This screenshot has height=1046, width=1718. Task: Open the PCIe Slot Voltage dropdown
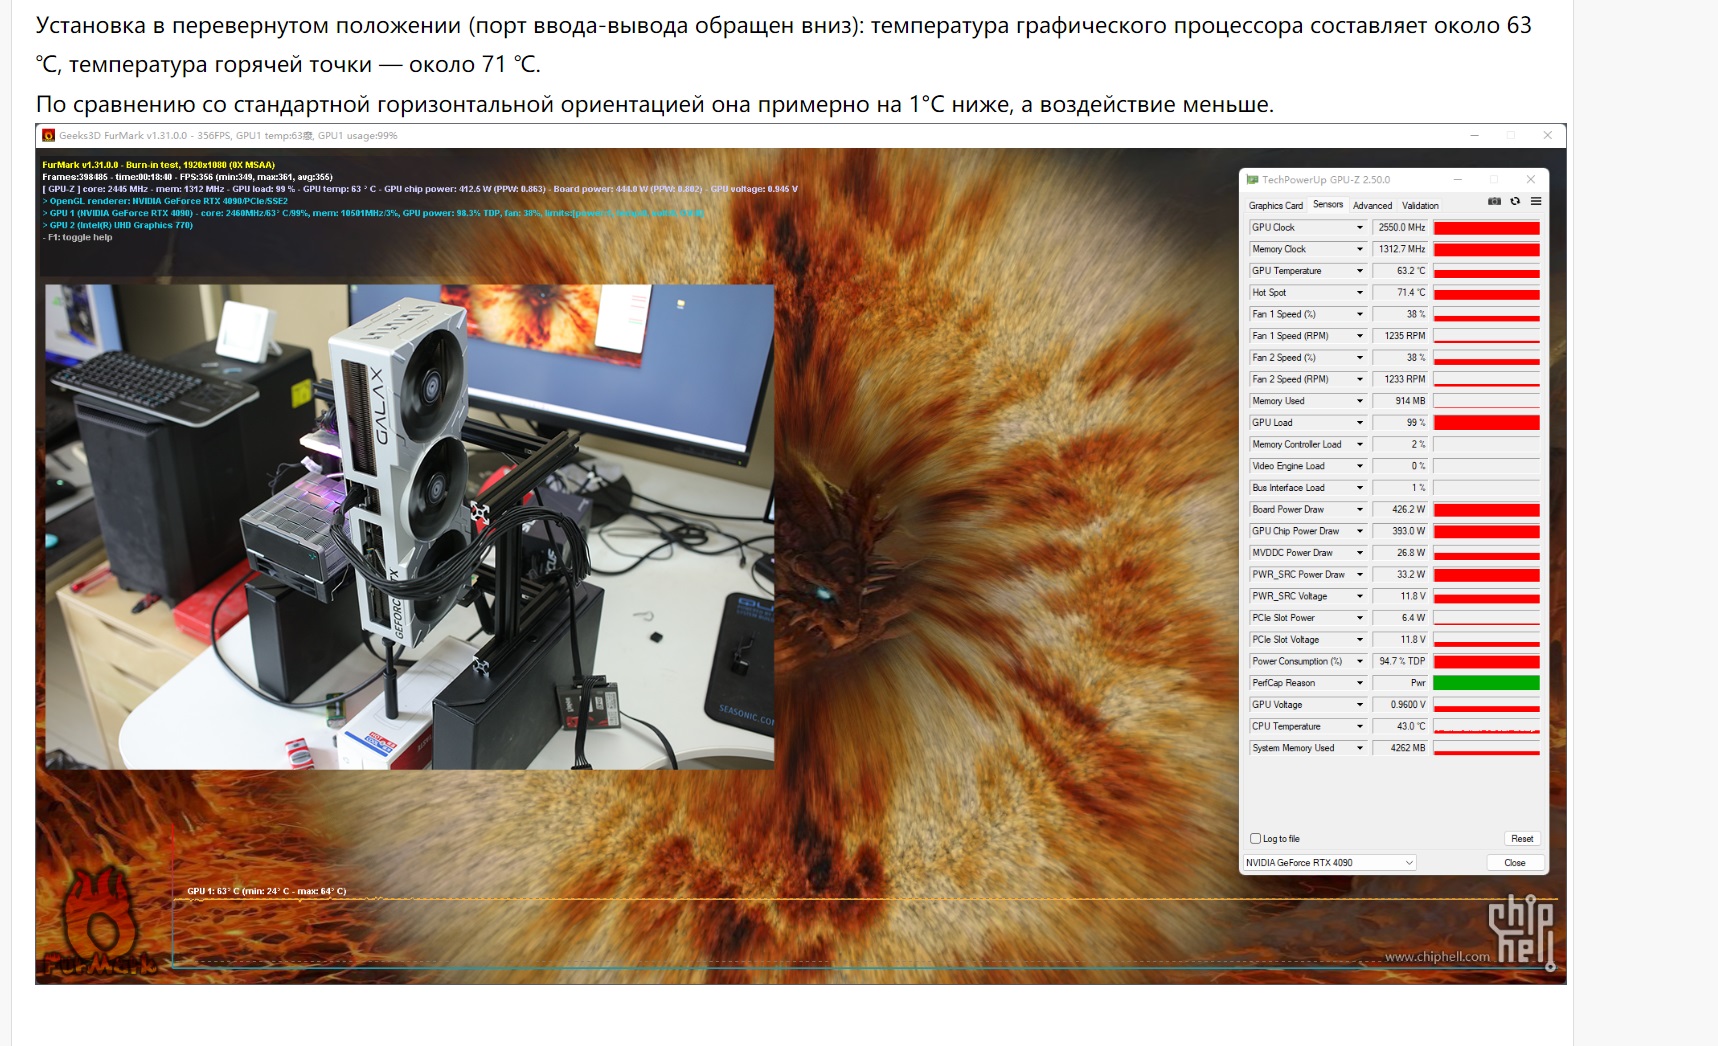pos(1360,640)
